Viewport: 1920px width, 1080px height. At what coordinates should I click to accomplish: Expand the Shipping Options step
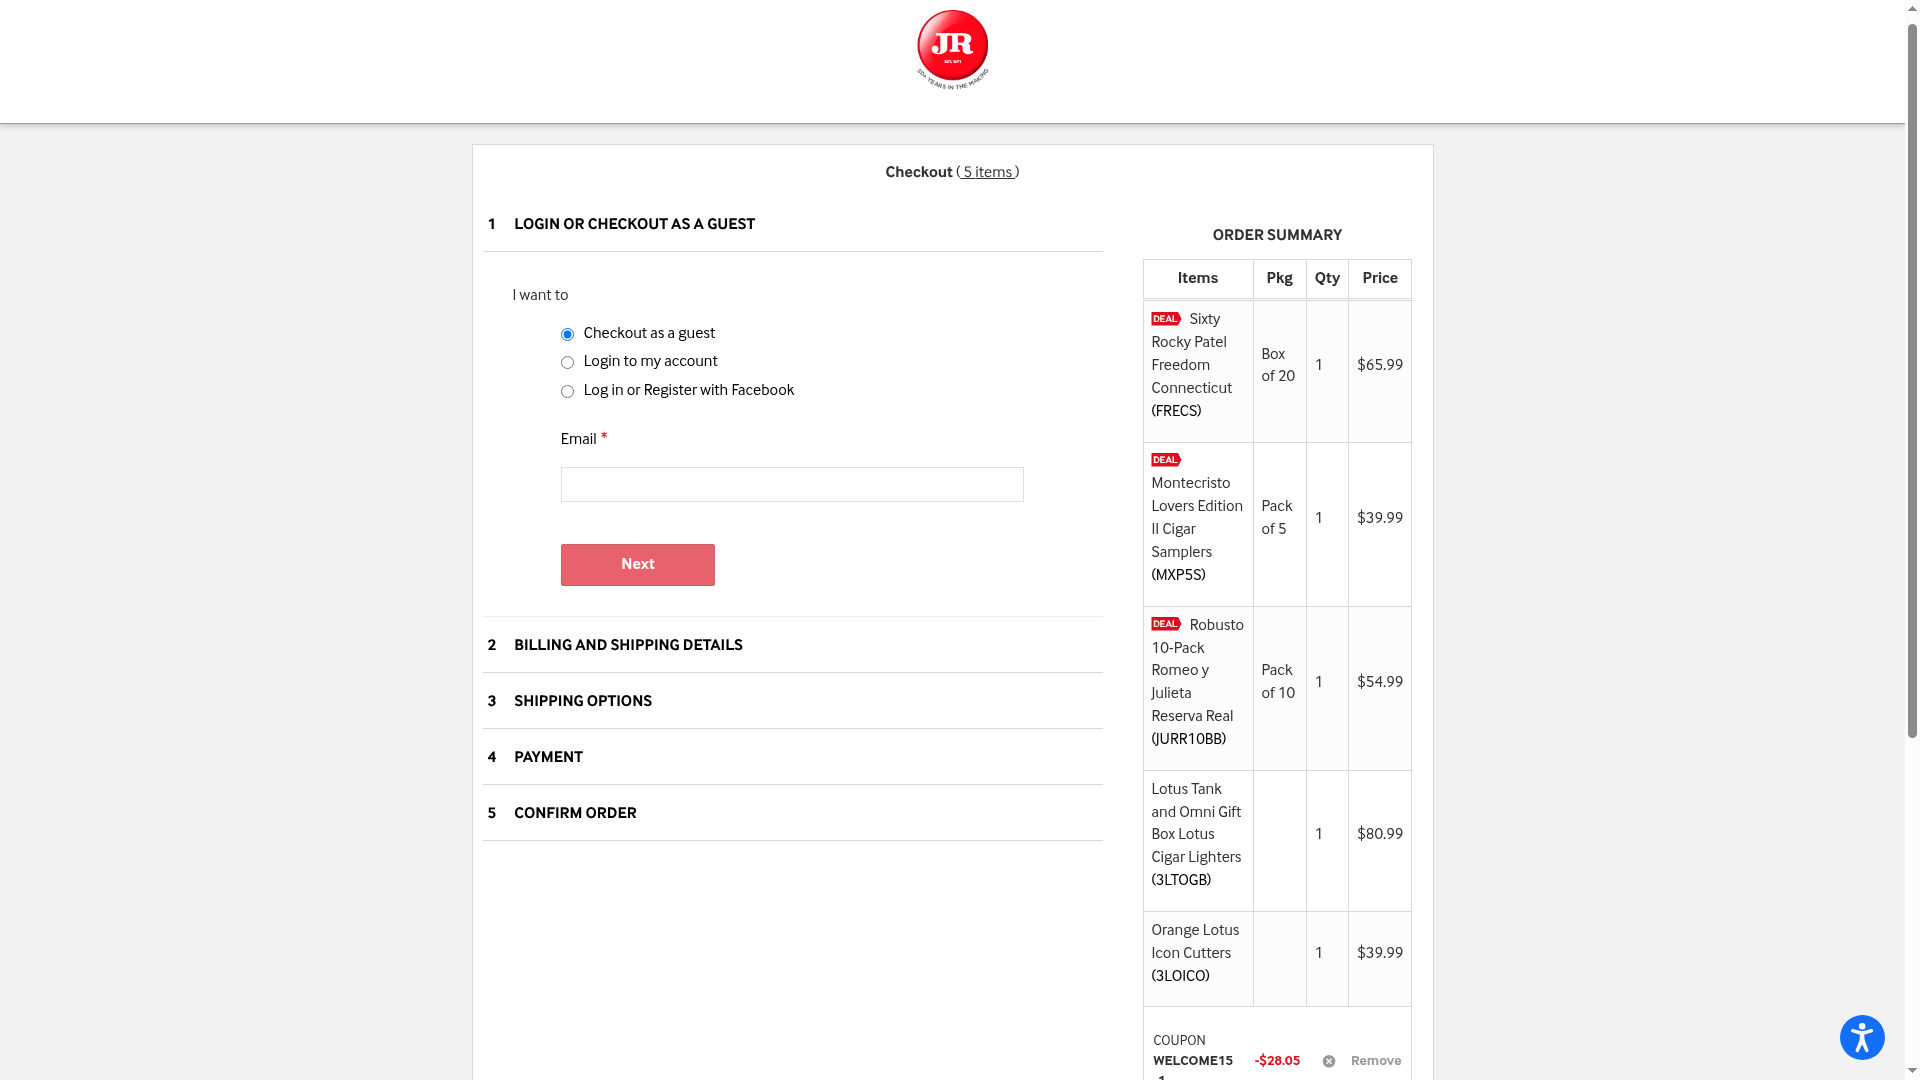tap(582, 702)
